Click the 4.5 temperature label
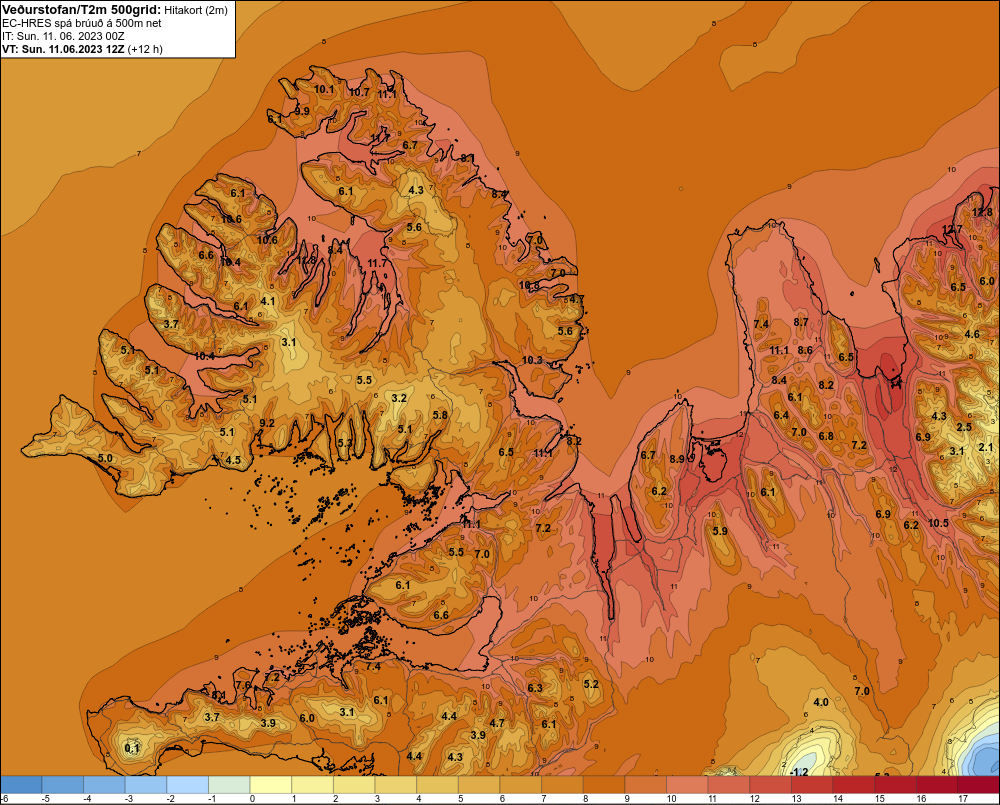Image resolution: width=1000 pixels, height=805 pixels. tap(233, 460)
